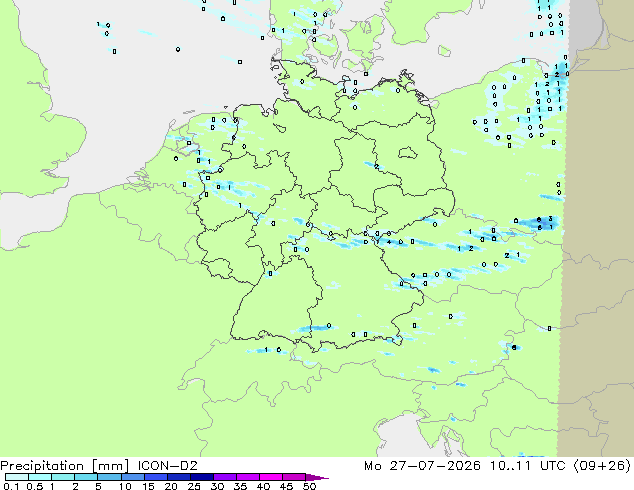Select the 45–50 mm legend swatch

pyautogui.click(x=293, y=477)
